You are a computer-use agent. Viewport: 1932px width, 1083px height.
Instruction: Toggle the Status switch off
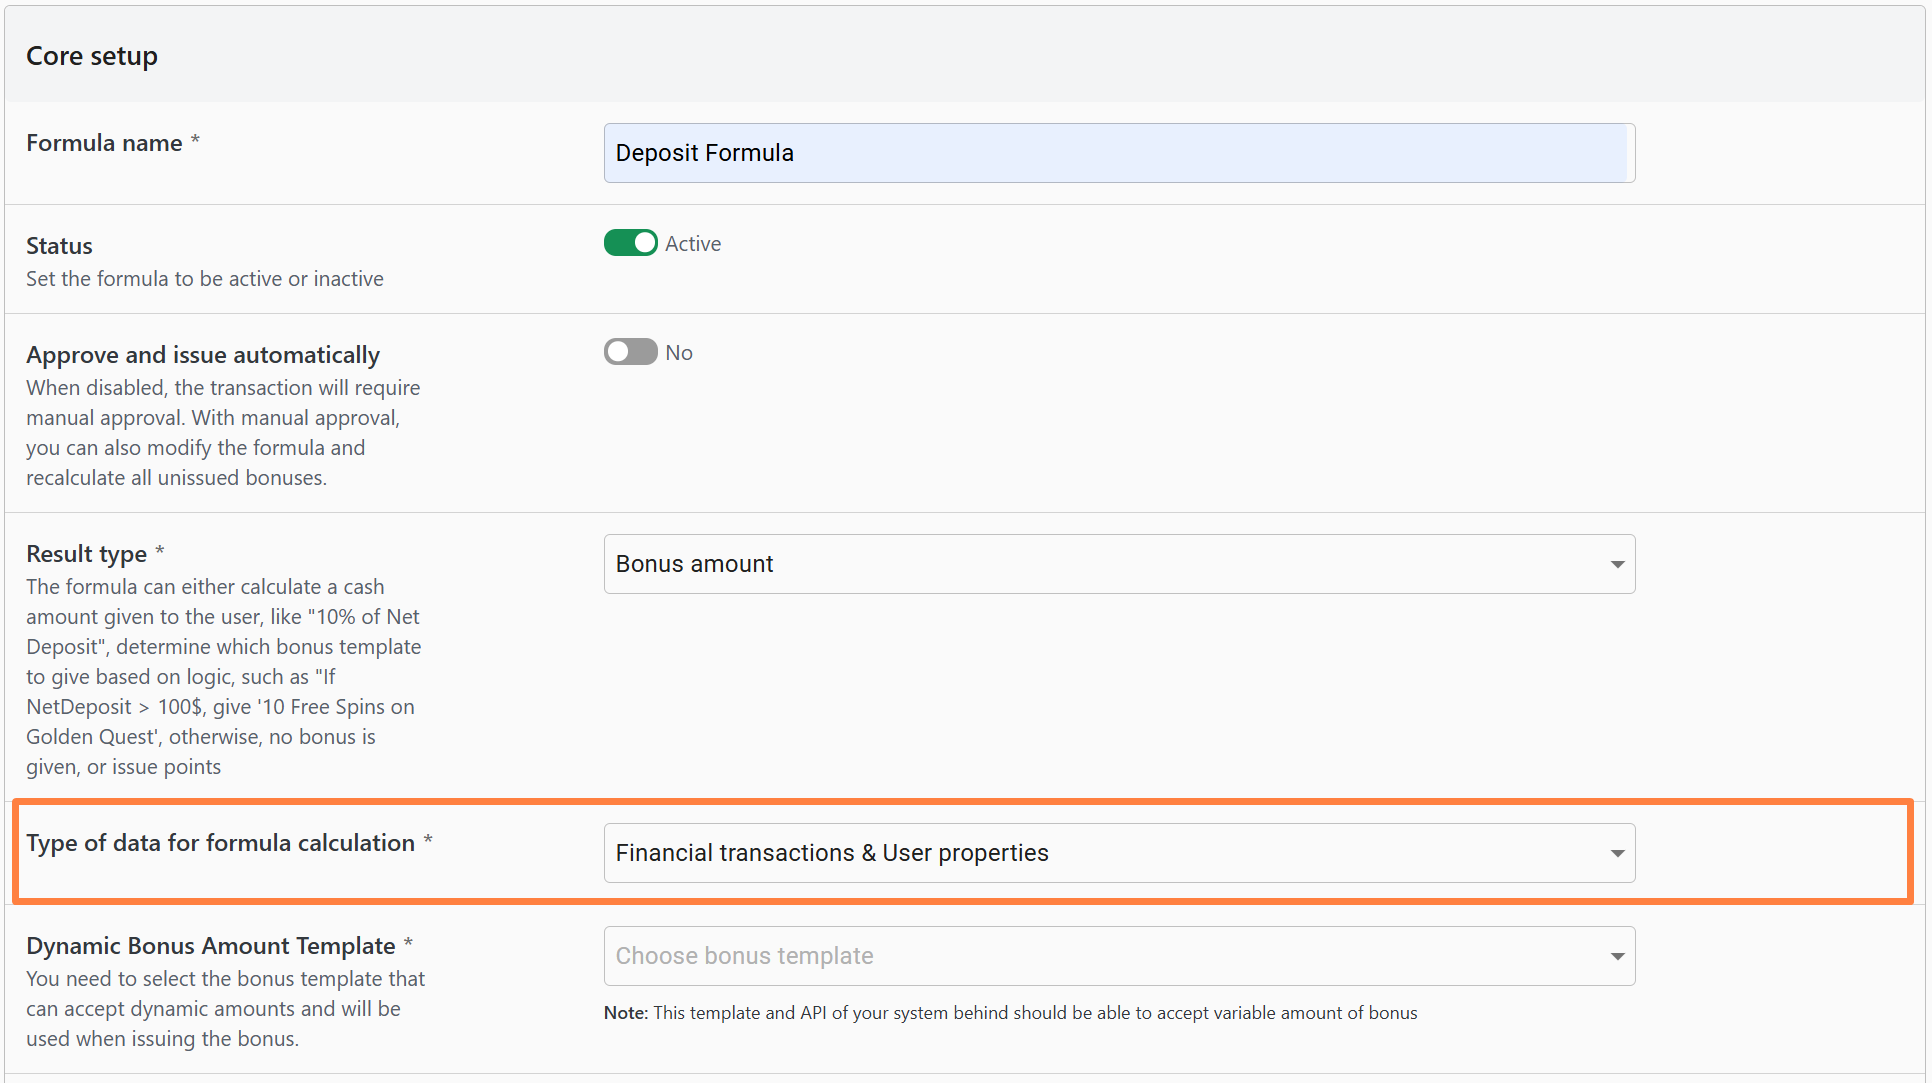[630, 243]
